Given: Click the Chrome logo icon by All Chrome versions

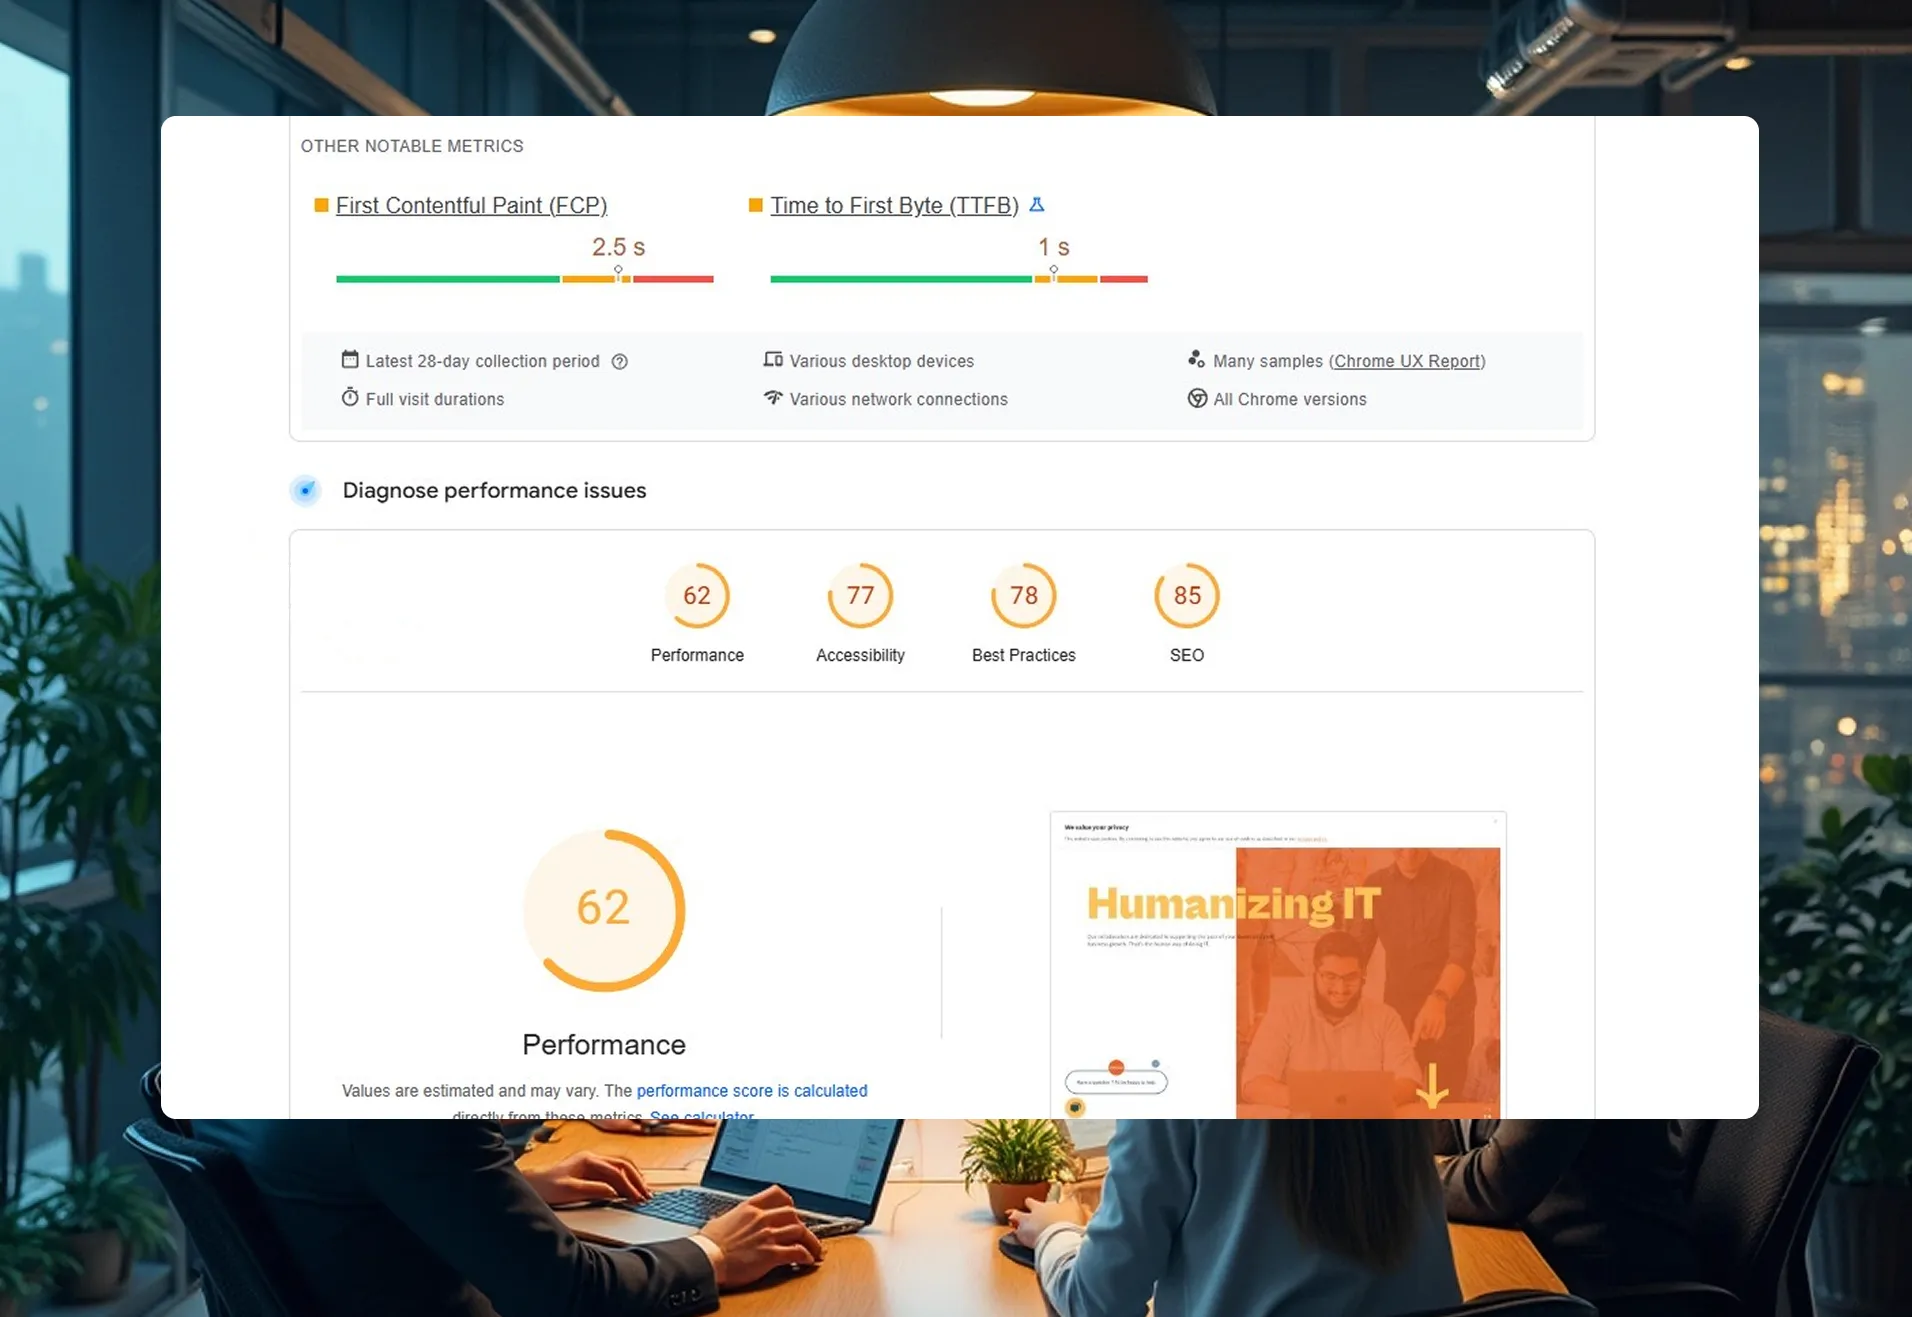Looking at the screenshot, I should (1197, 398).
